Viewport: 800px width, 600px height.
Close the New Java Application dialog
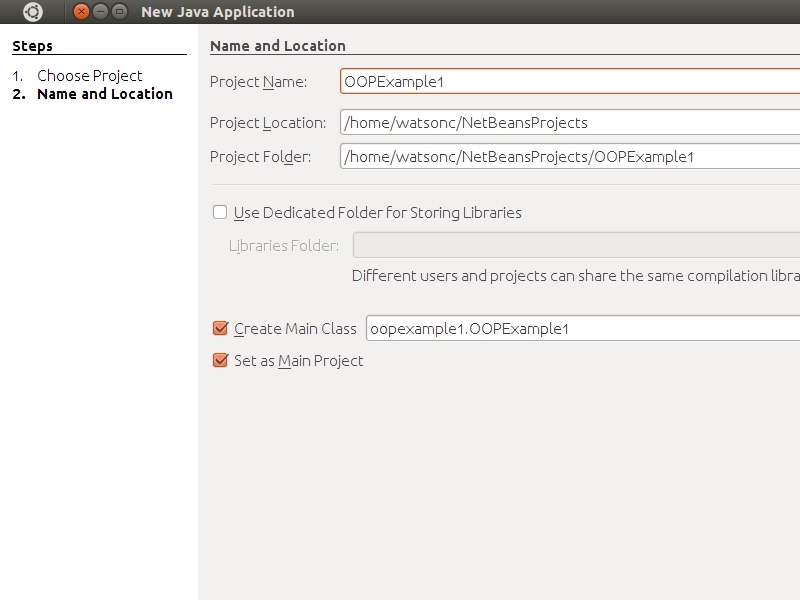81,11
